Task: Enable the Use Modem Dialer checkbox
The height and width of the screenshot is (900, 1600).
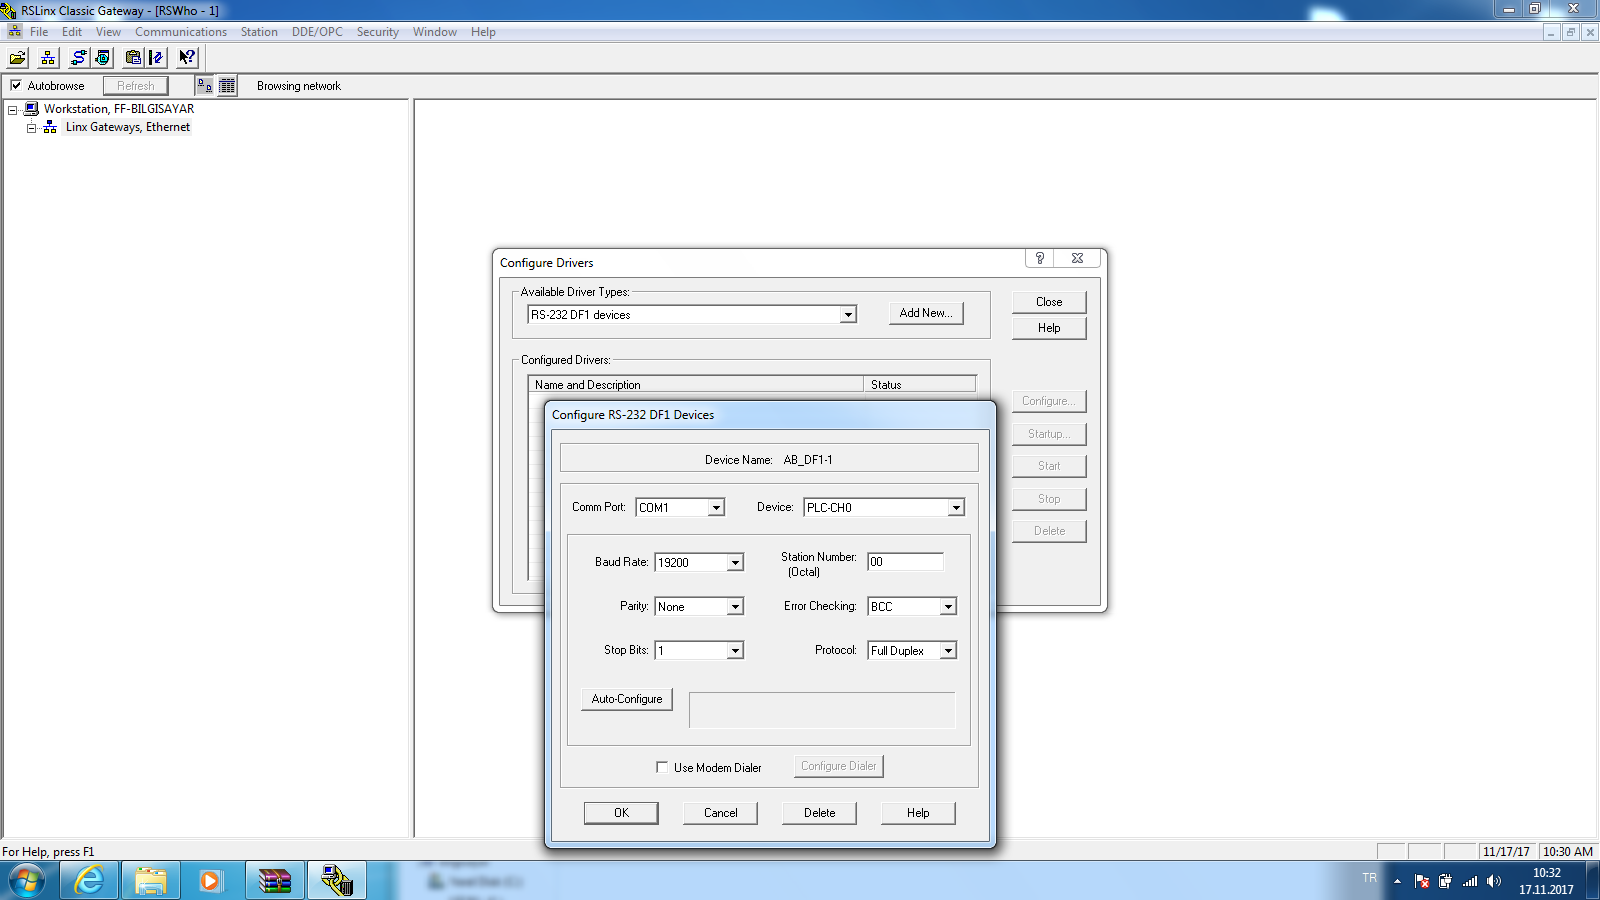Action: pos(662,767)
